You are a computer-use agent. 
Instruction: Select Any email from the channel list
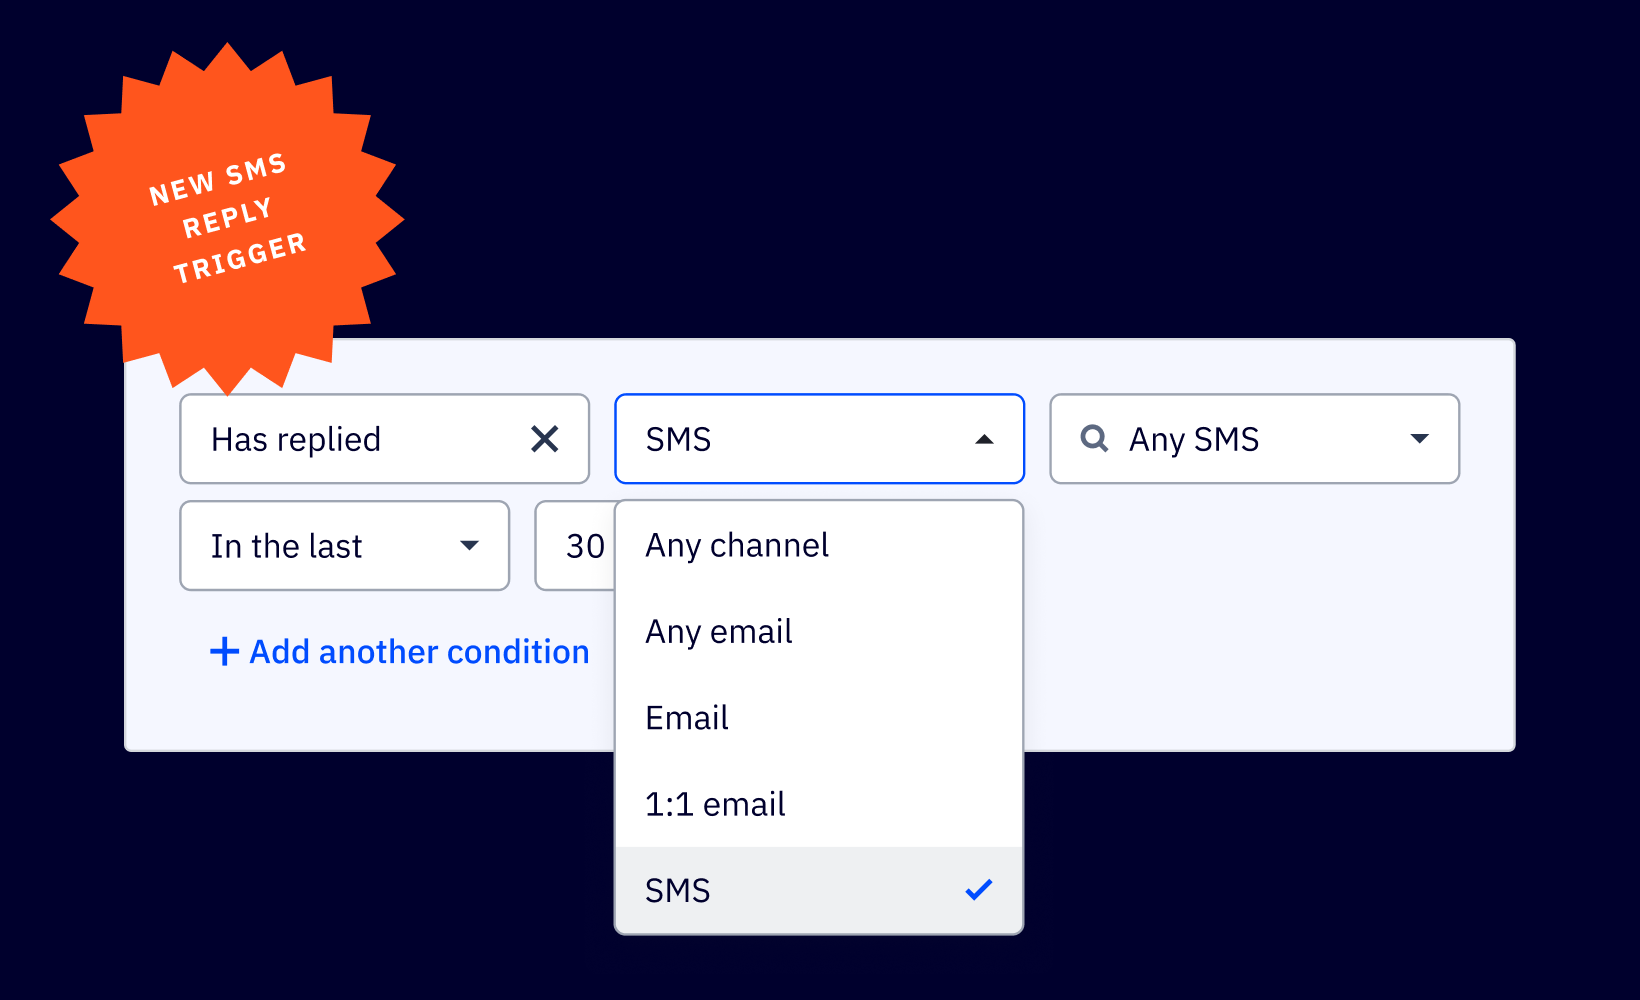[x=718, y=631]
